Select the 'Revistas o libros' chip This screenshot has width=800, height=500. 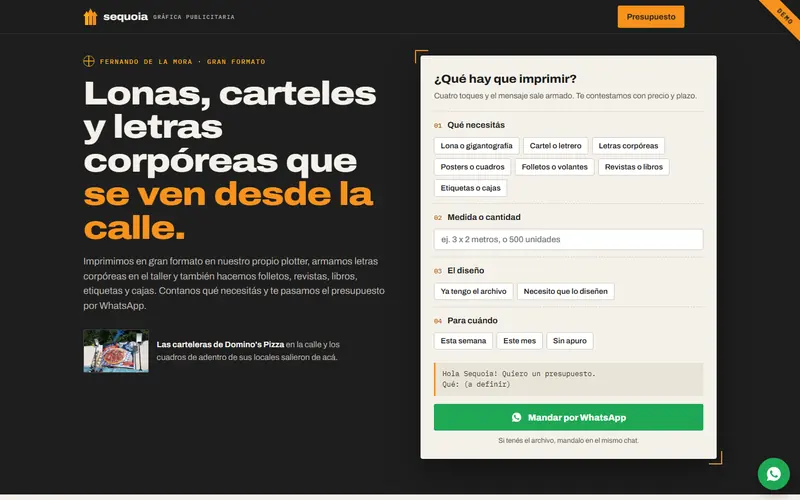tap(633, 167)
